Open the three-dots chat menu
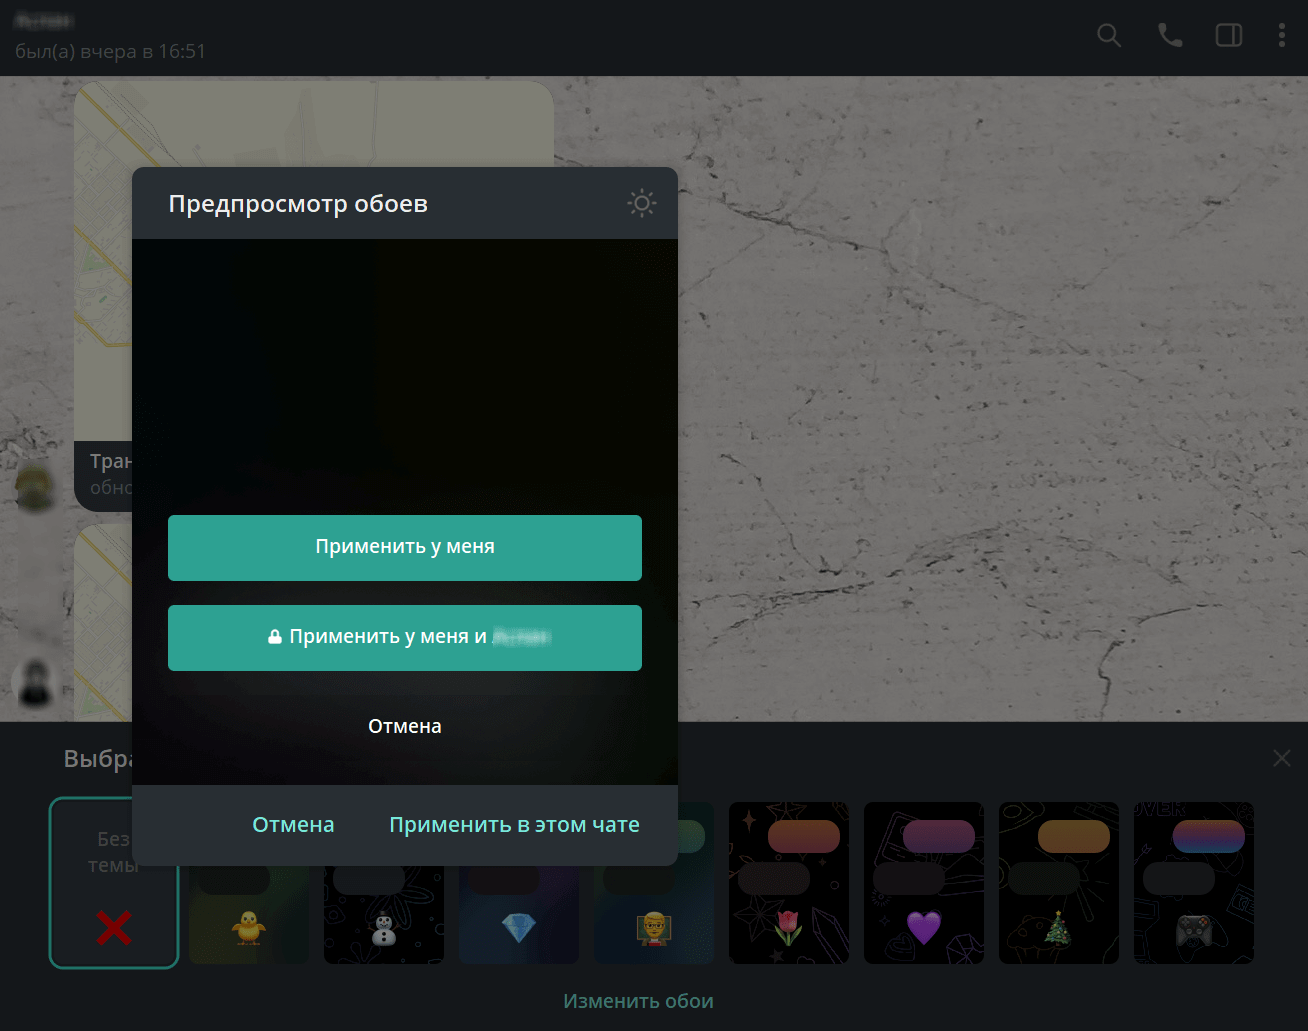Image resolution: width=1308 pixels, height=1031 pixels. [x=1282, y=36]
